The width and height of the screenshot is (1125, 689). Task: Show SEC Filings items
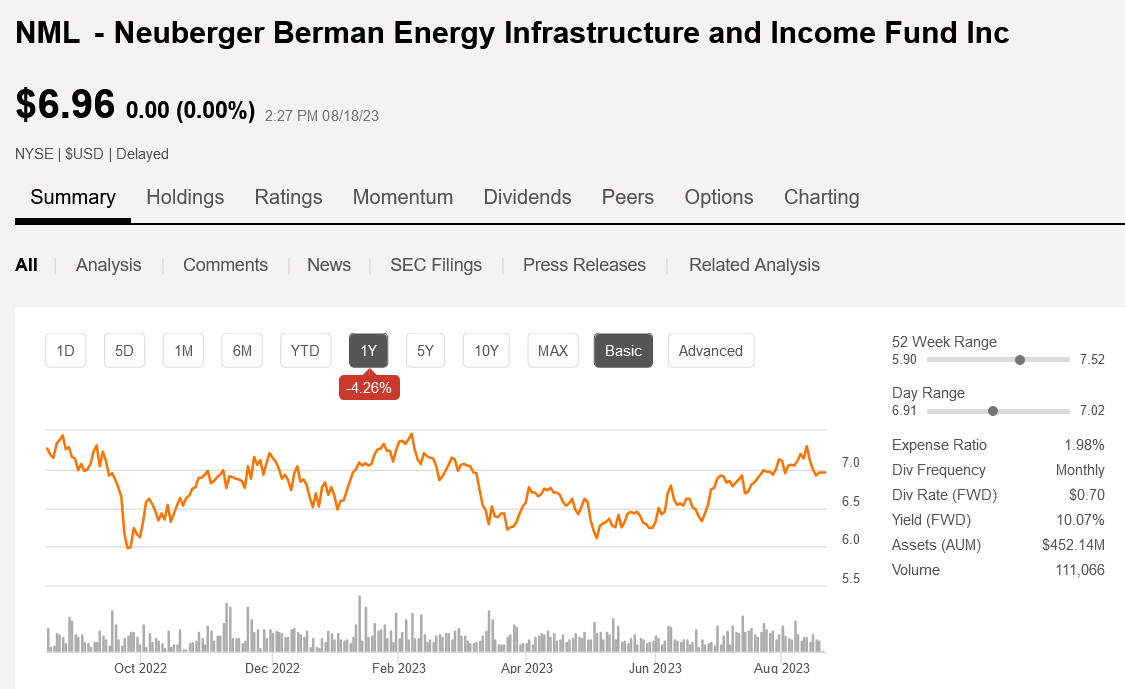(x=435, y=265)
